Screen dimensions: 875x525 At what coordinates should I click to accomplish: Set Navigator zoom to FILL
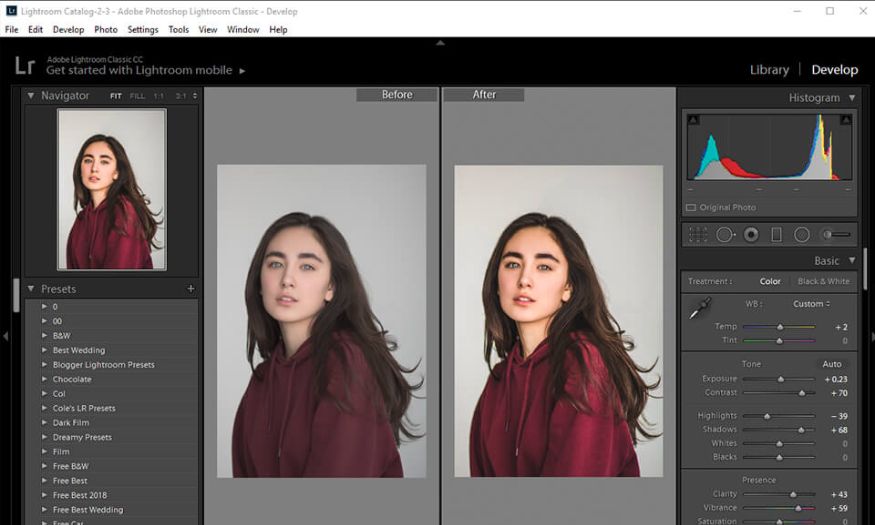point(137,96)
